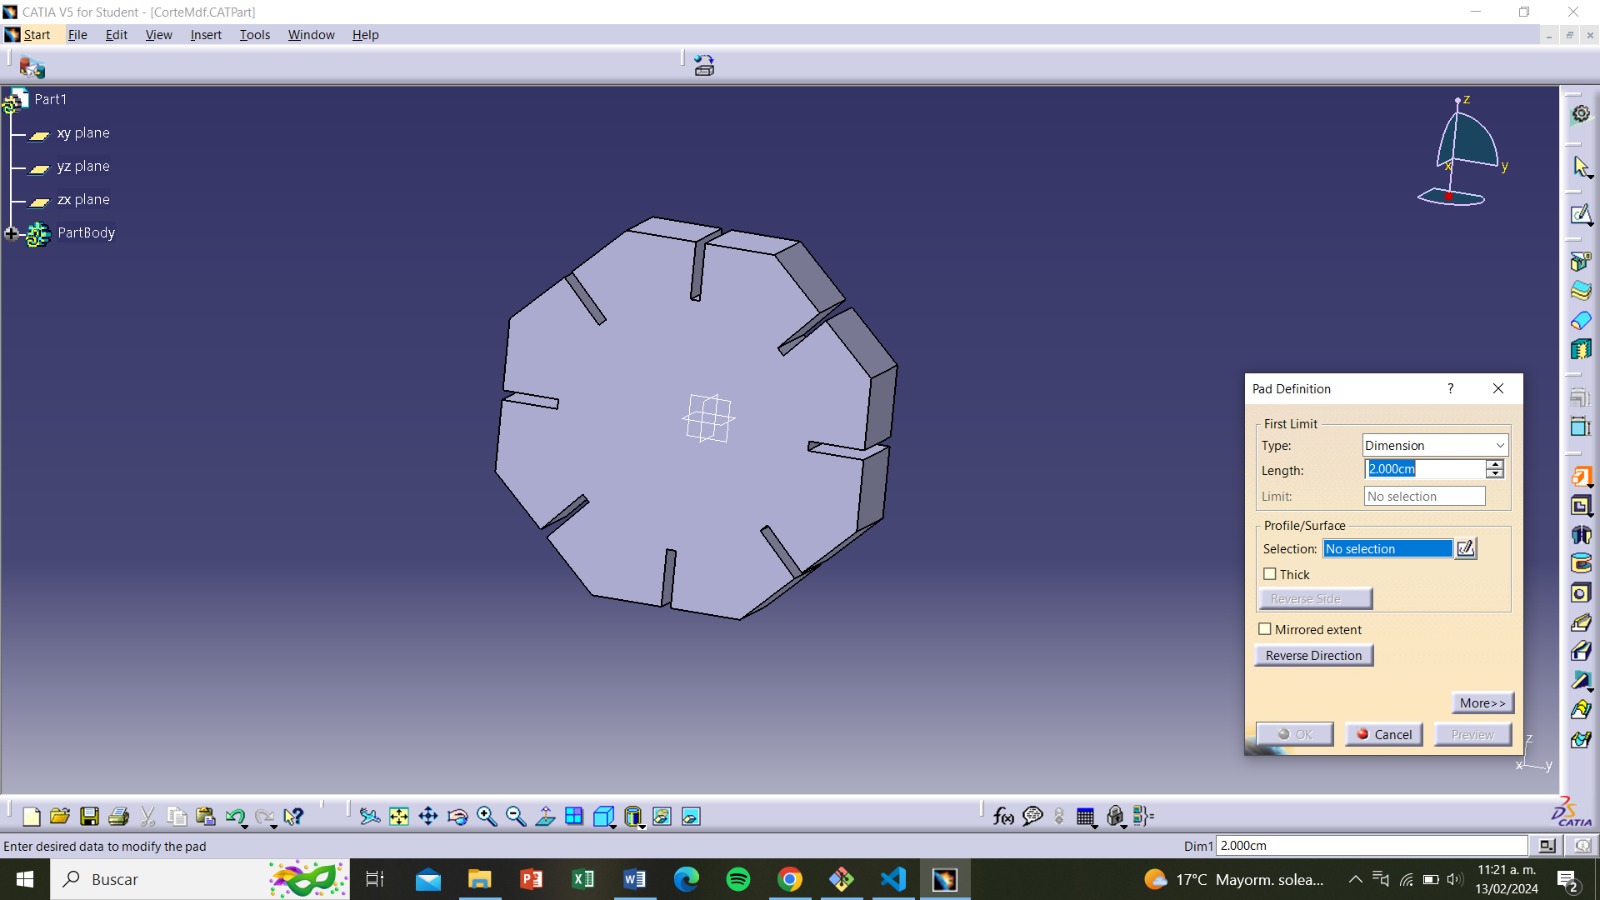Image resolution: width=1600 pixels, height=900 pixels.
Task: Increase Length with the spinner up arrow
Action: pyautogui.click(x=1495, y=464)
